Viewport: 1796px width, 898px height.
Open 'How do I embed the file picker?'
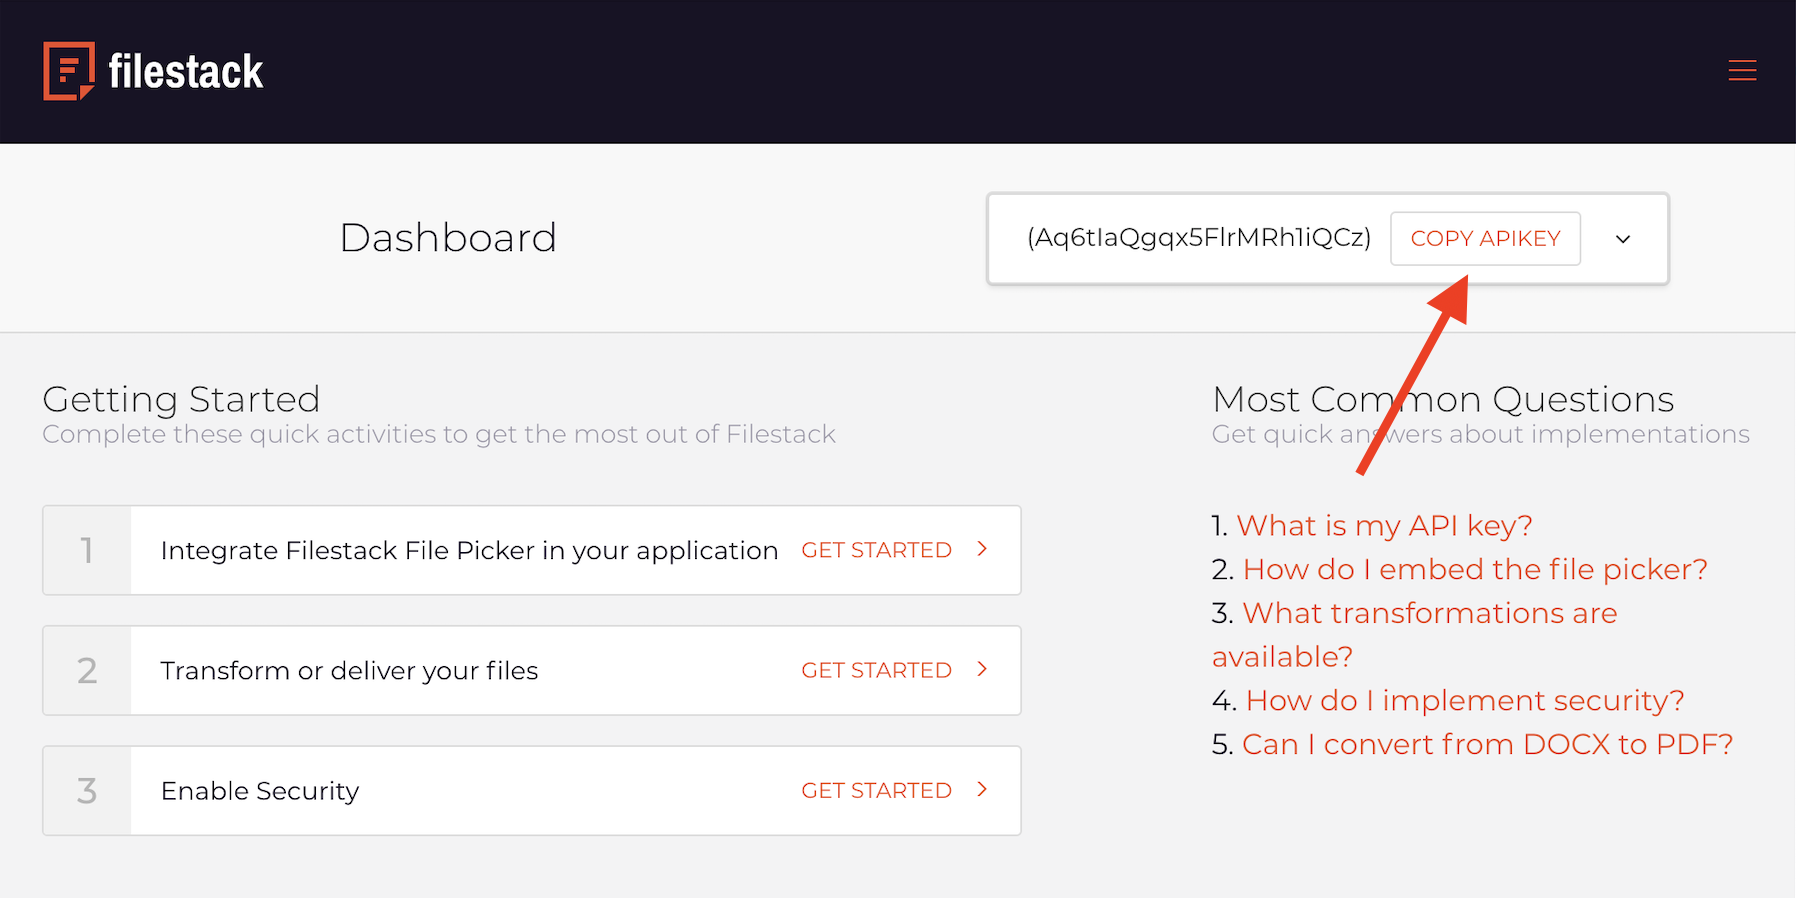pyautogui.click(x=1475, y=569)
